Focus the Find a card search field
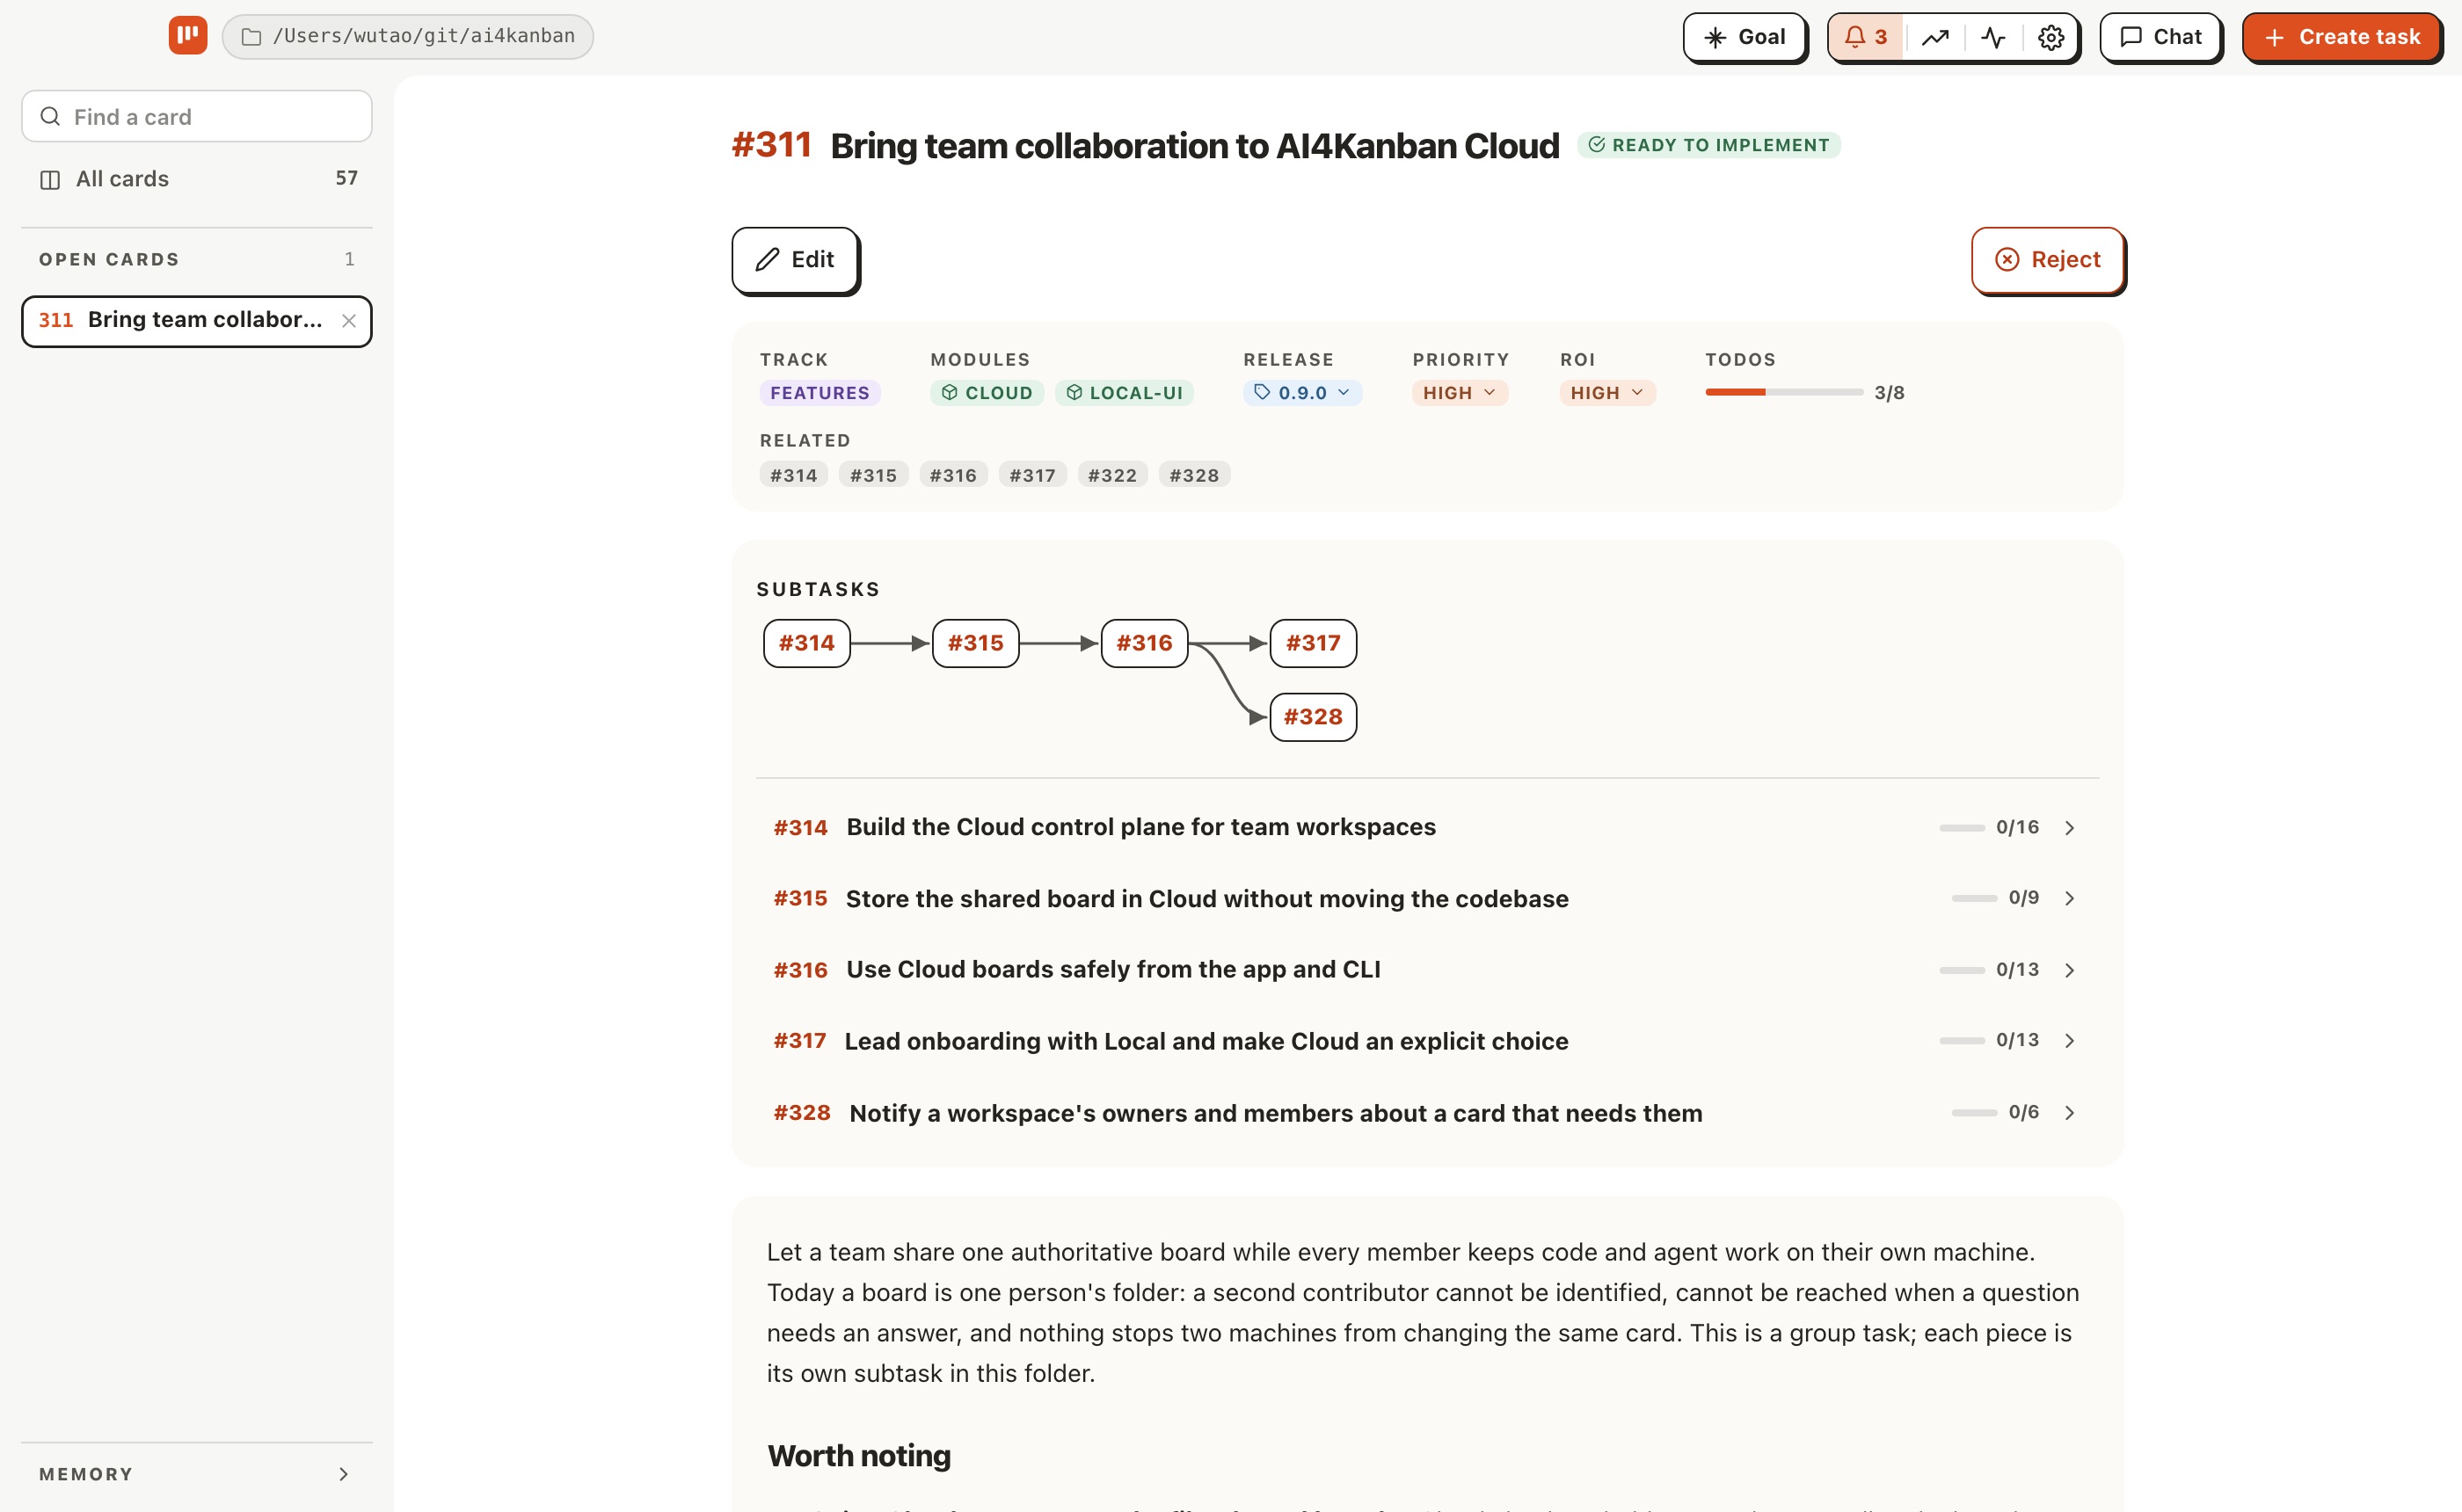The width and height of the screenshot is (2462, 1512). [x=197, y=117]
